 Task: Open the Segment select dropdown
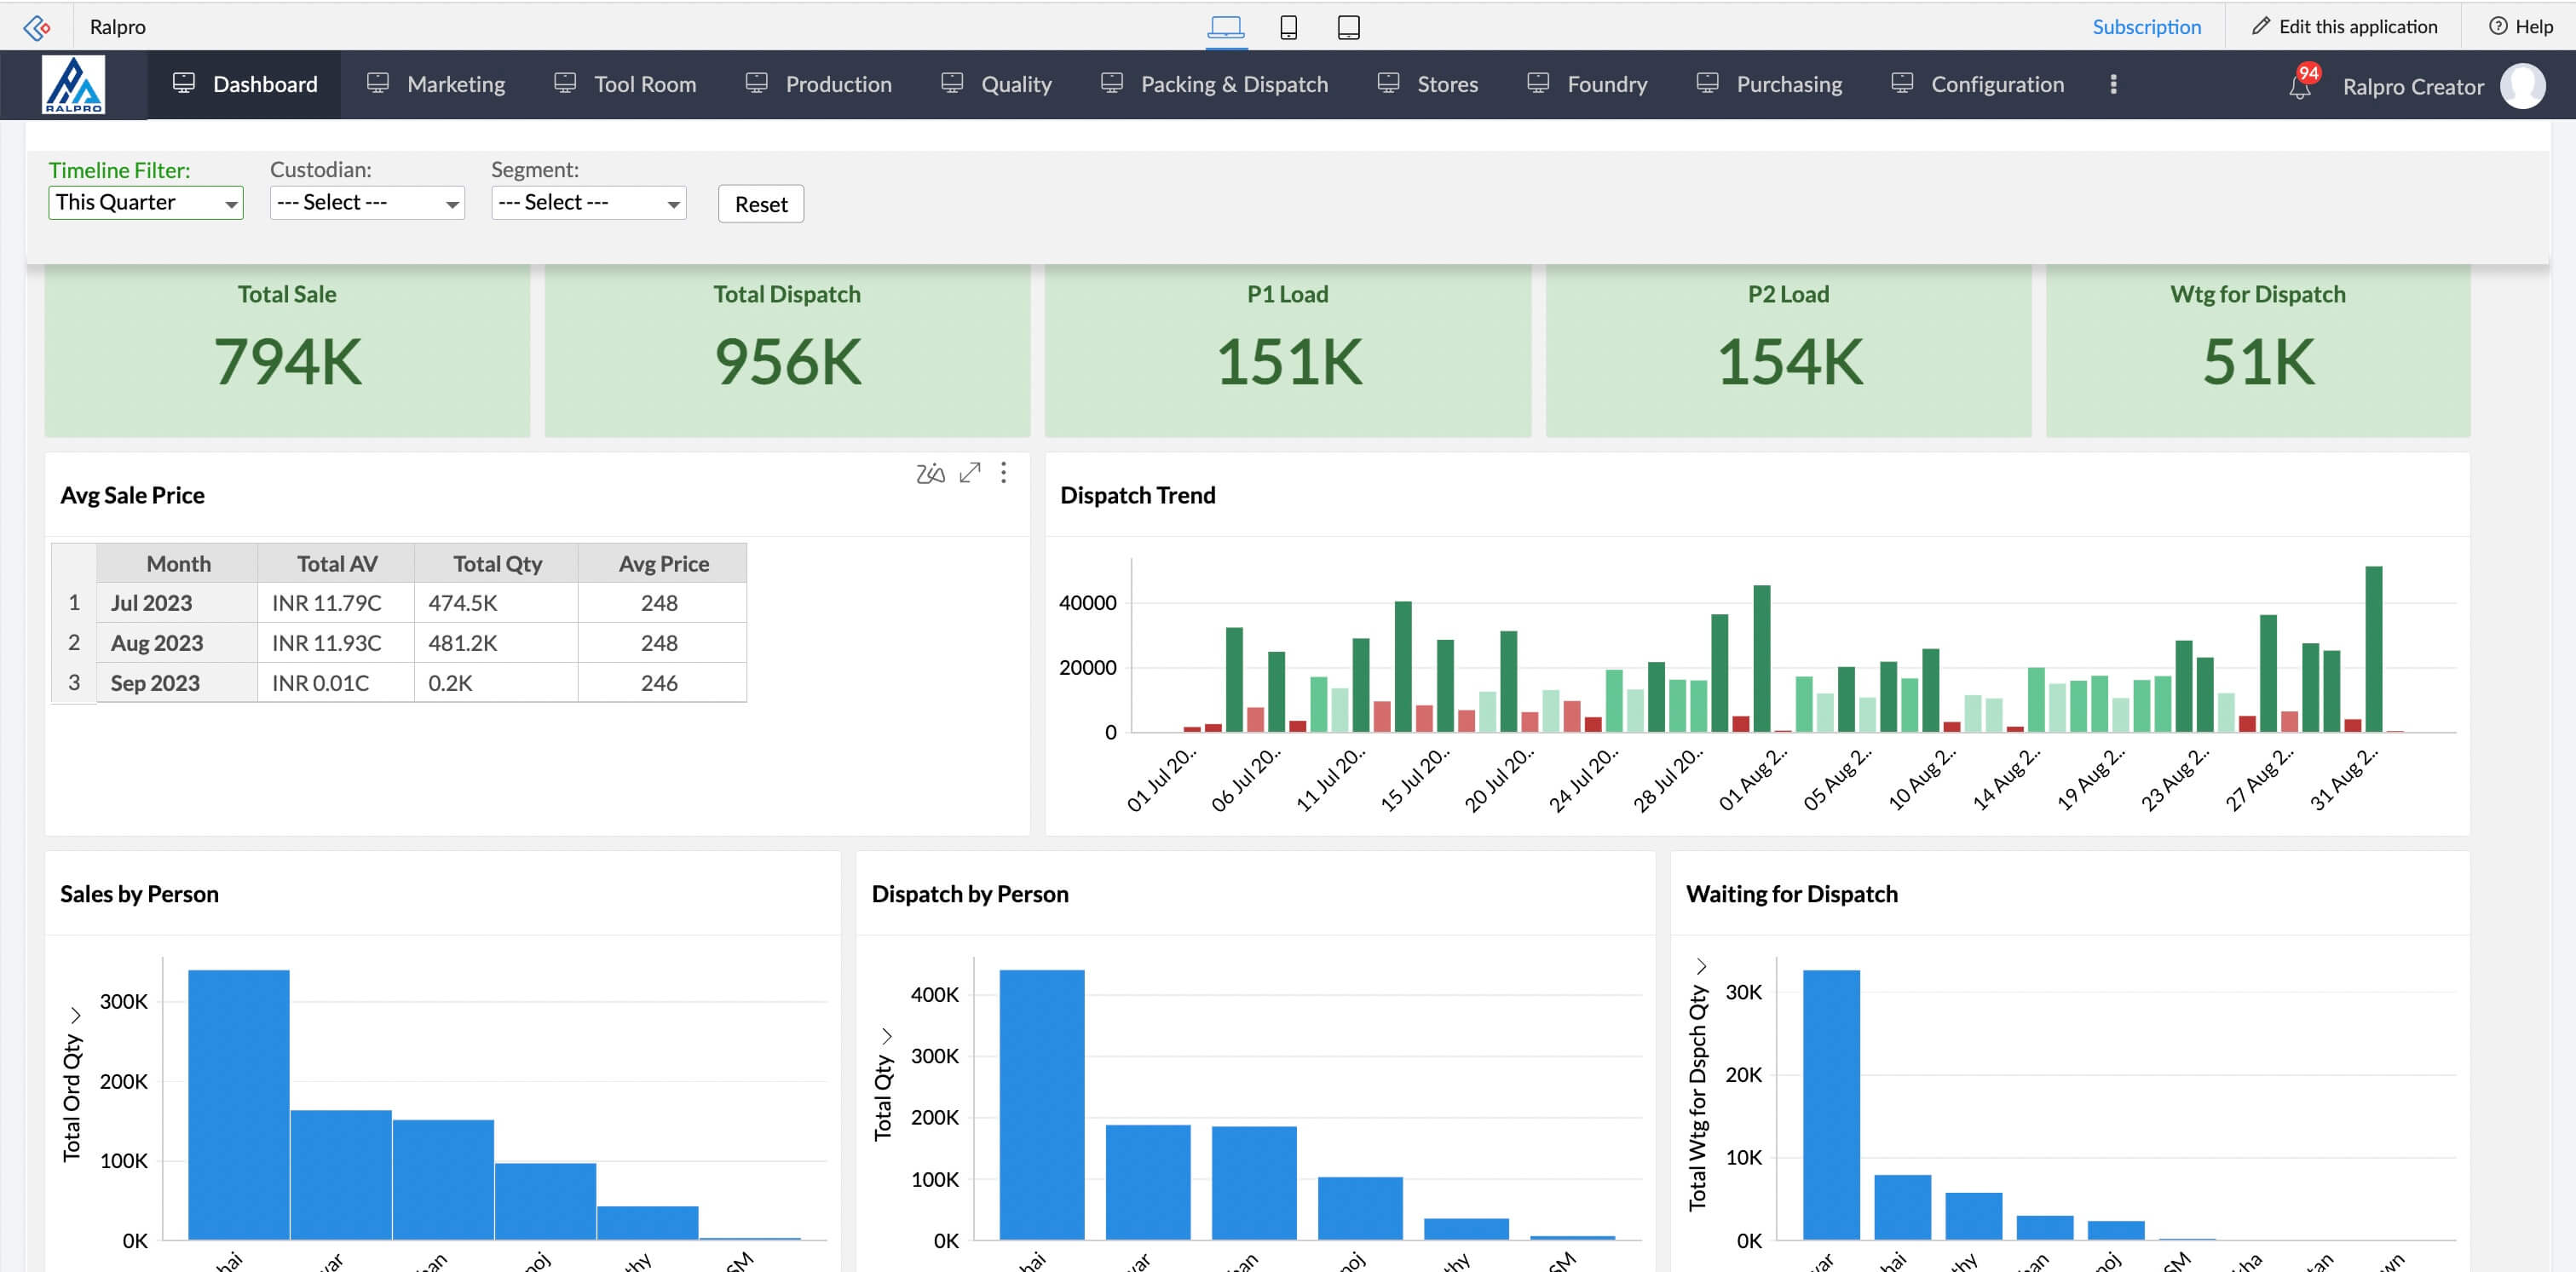click(588, 203)
